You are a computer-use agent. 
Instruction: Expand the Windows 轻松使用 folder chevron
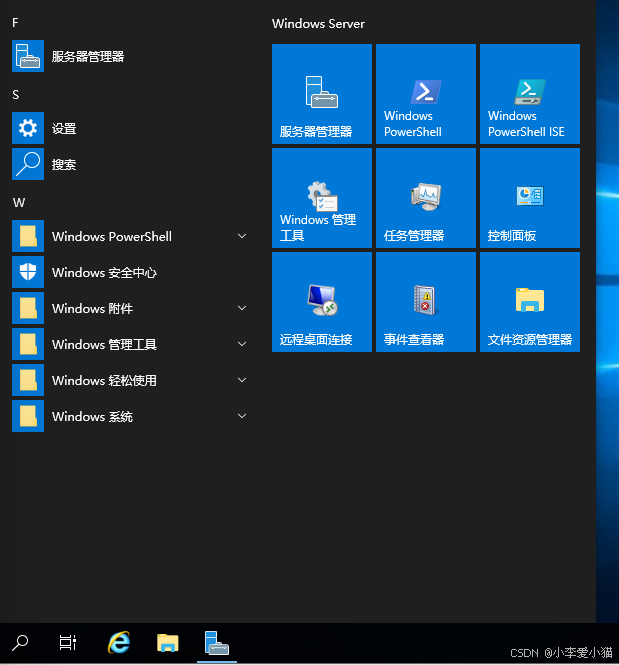pos(242,380)
